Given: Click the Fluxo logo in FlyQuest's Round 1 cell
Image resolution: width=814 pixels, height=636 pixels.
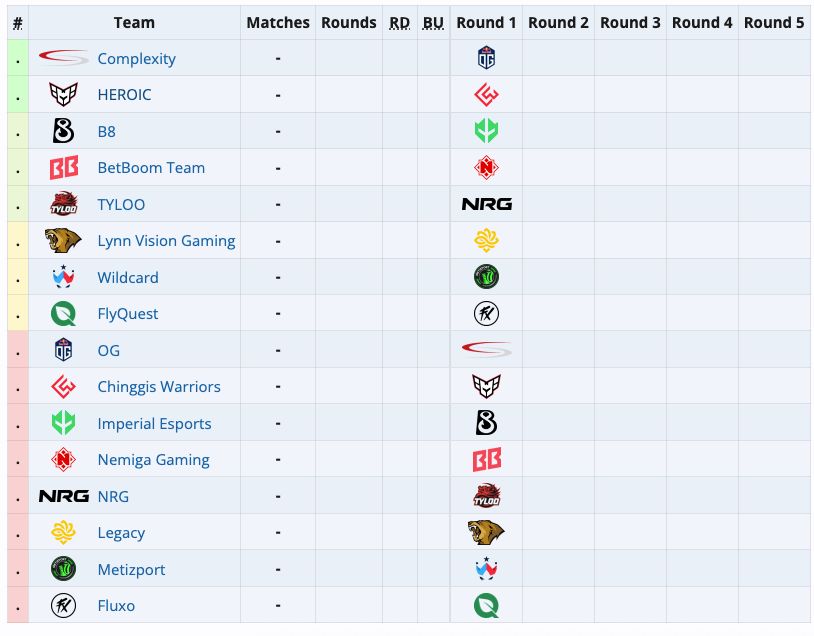Looking at the screenshot, I should (486, 314).
